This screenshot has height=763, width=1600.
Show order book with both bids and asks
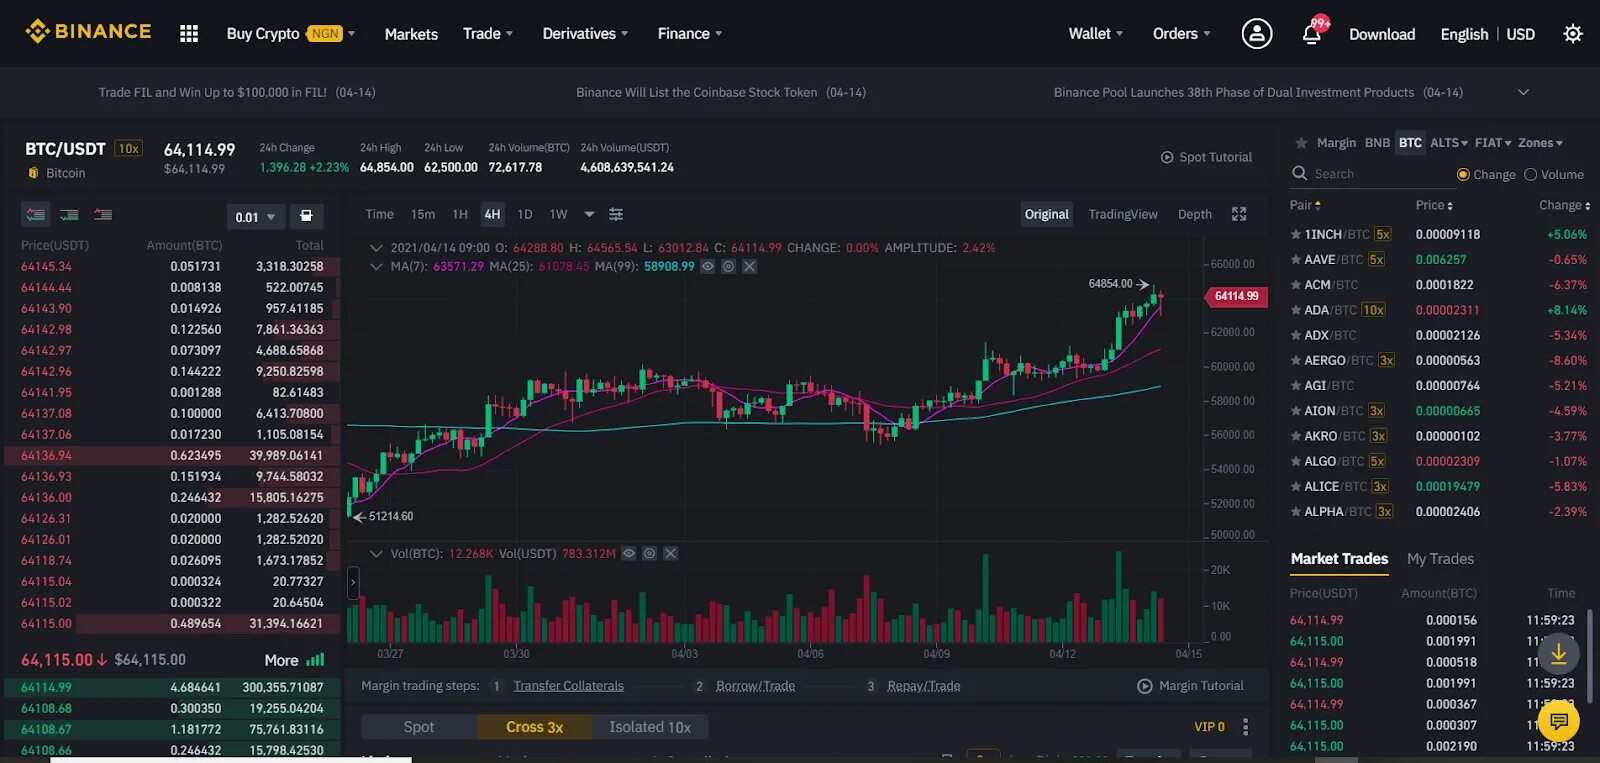(37, 214)
